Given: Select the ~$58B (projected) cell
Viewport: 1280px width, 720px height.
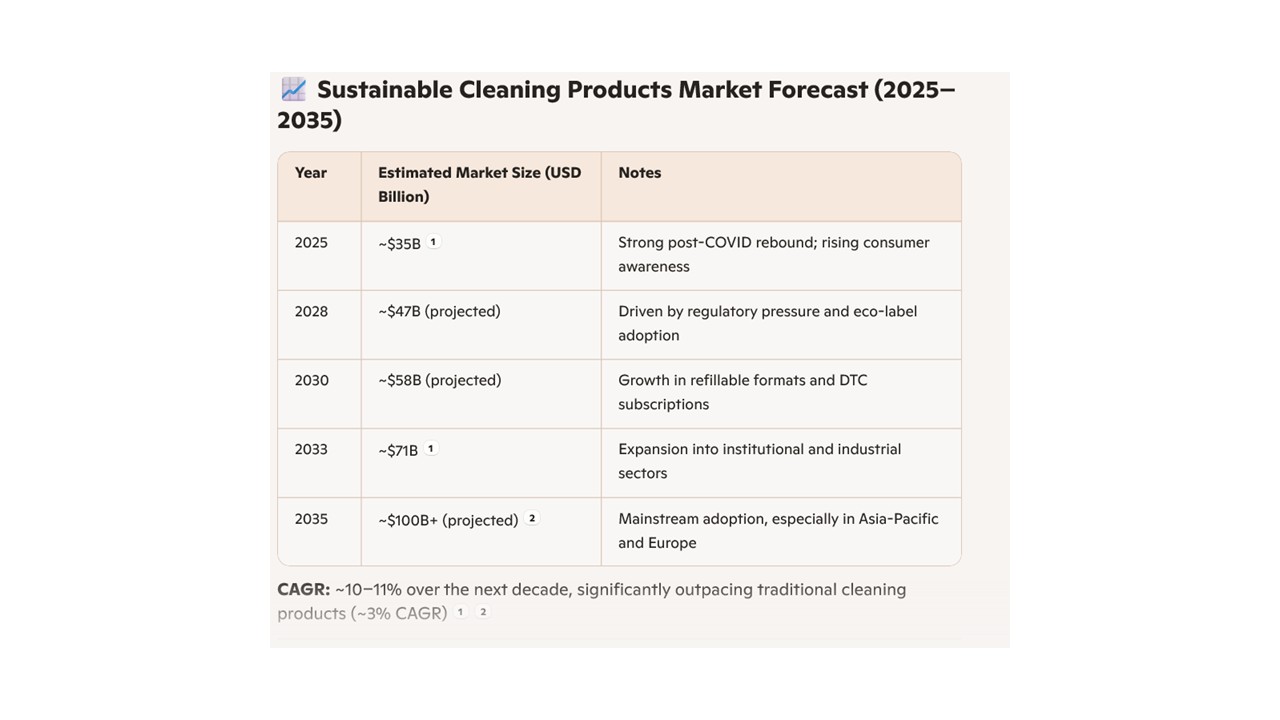Looking at the screenshot, I should coord(439,381).
